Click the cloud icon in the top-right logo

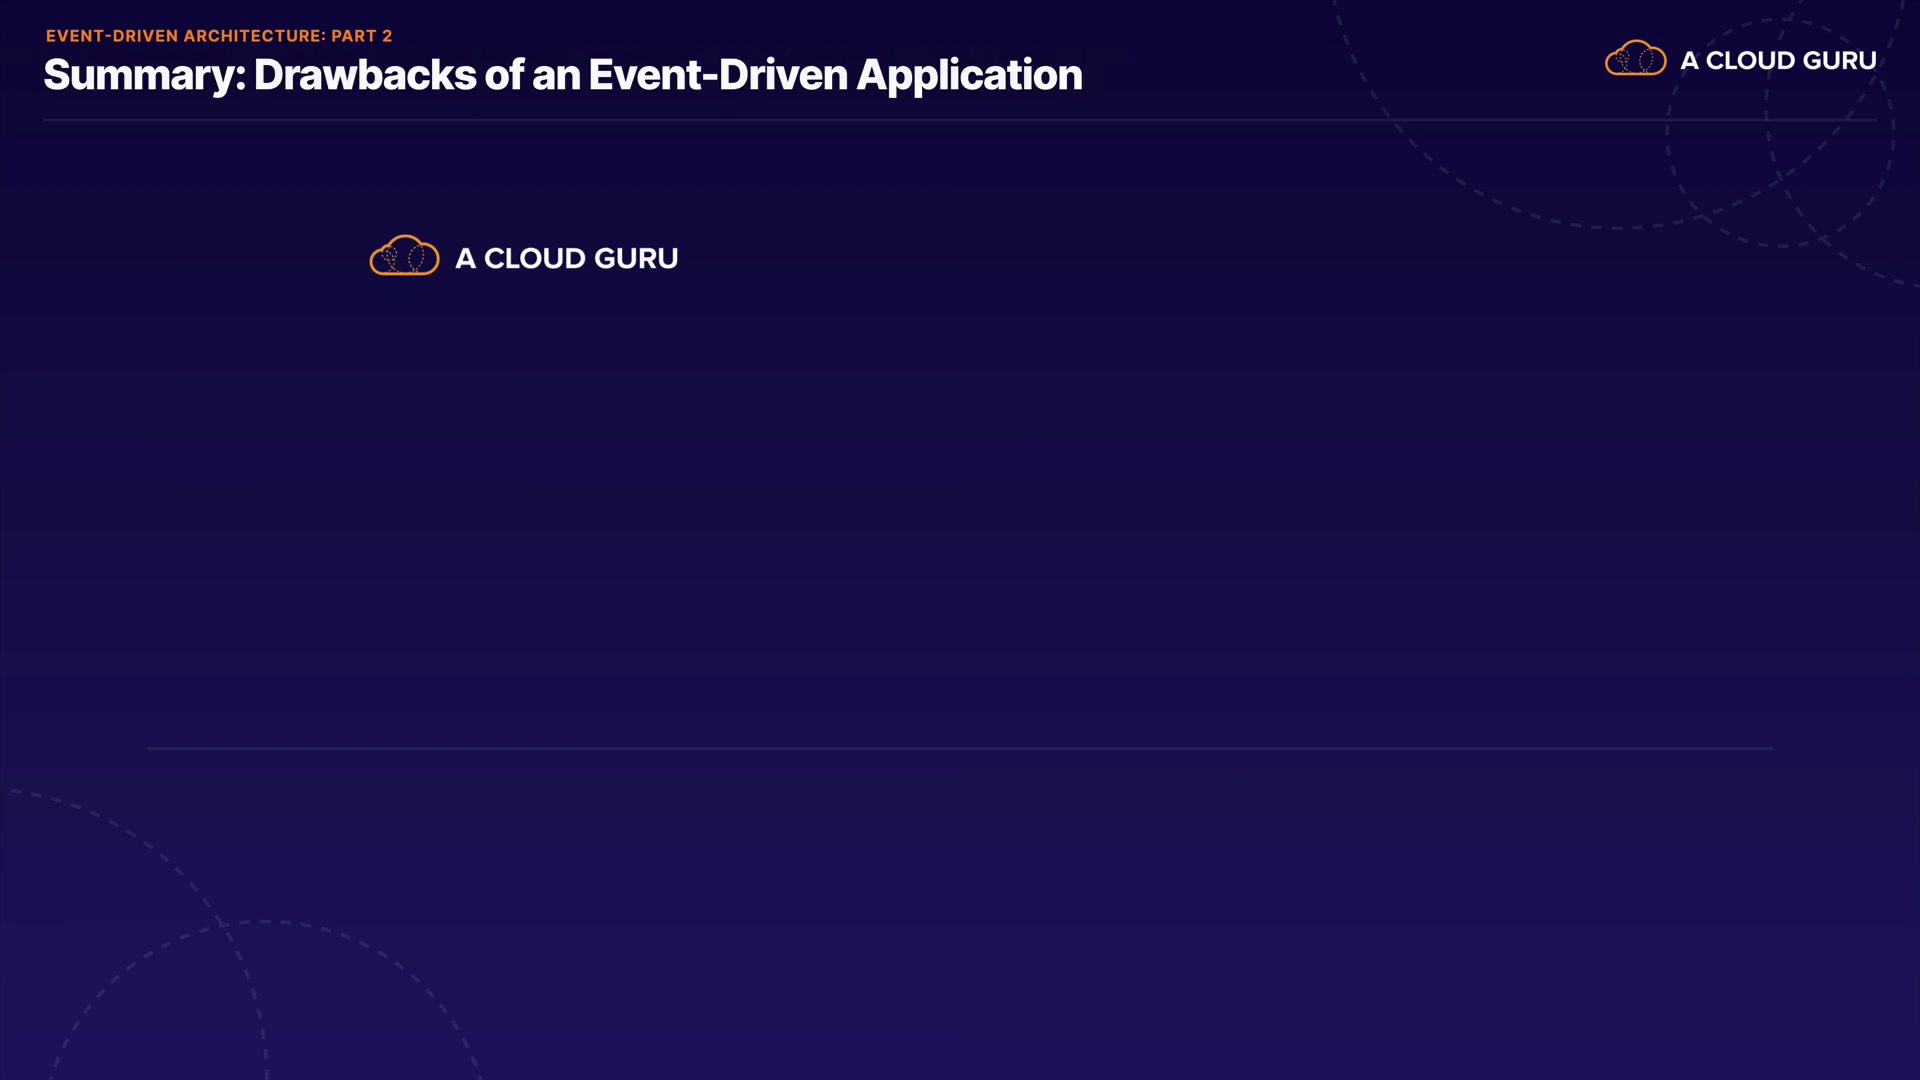[1635, 59]
